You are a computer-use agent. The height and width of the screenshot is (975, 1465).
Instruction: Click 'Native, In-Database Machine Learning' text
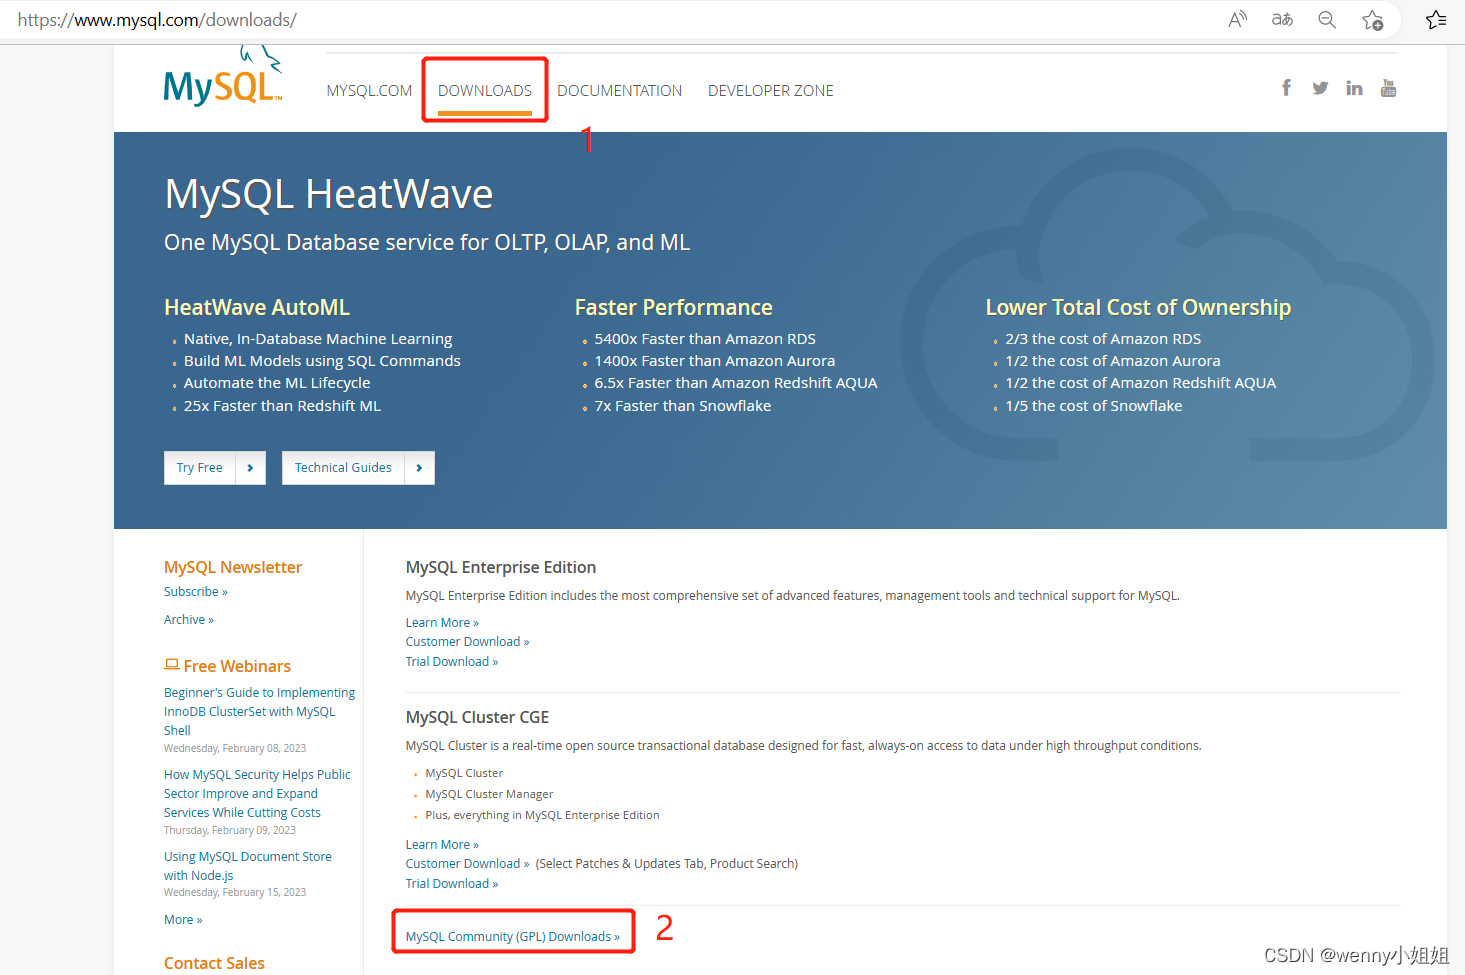[318, 339]
